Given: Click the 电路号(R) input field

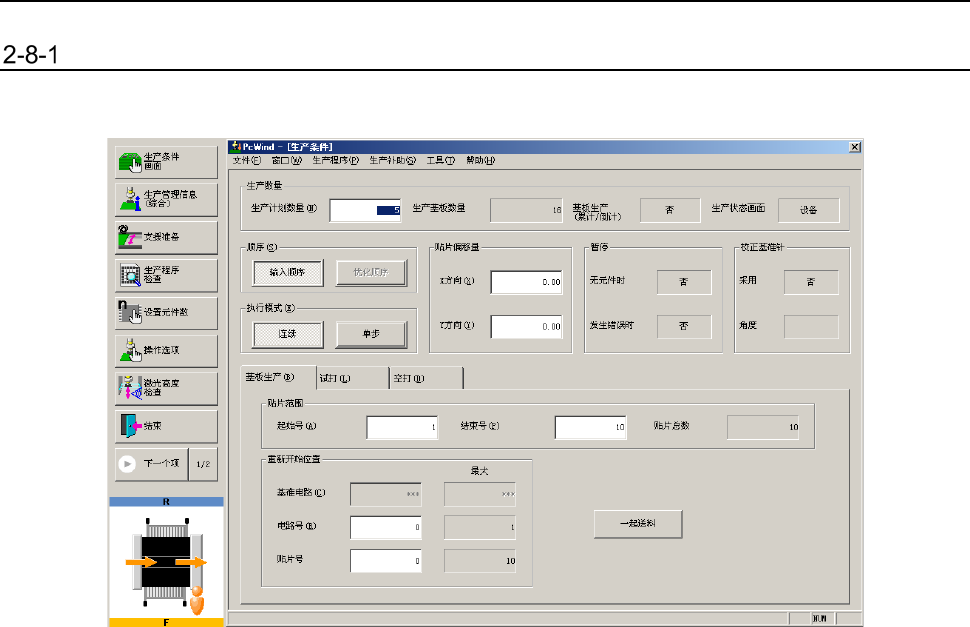Looking at the screenshot, I should [x=386, y=527].
